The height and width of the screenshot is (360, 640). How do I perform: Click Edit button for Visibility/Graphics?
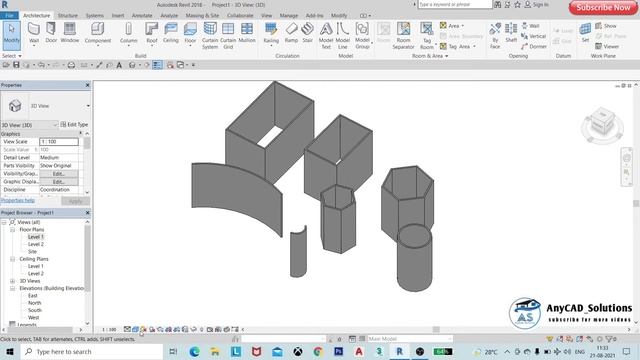tap(59, 174)
